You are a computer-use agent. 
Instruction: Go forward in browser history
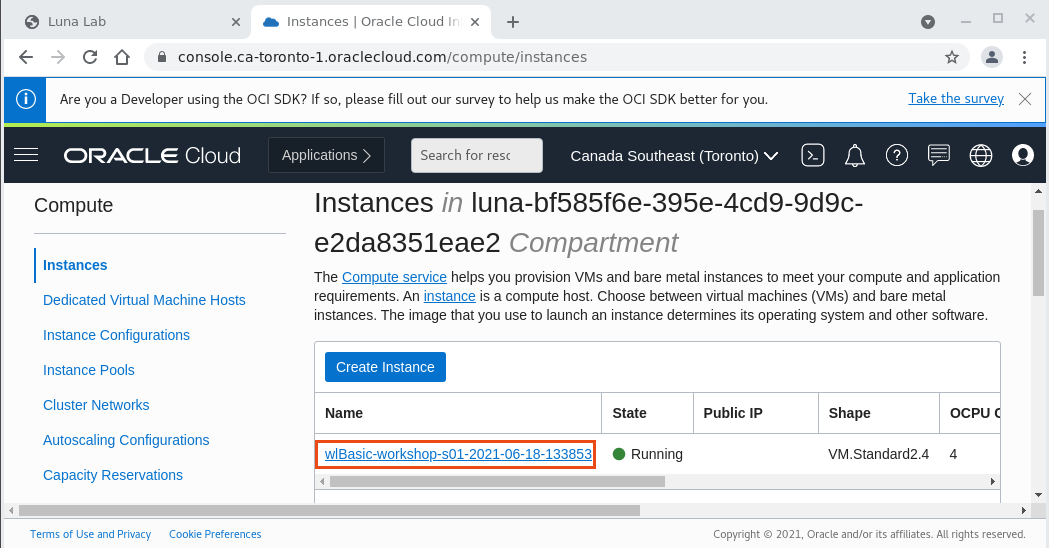coord(58,58)
